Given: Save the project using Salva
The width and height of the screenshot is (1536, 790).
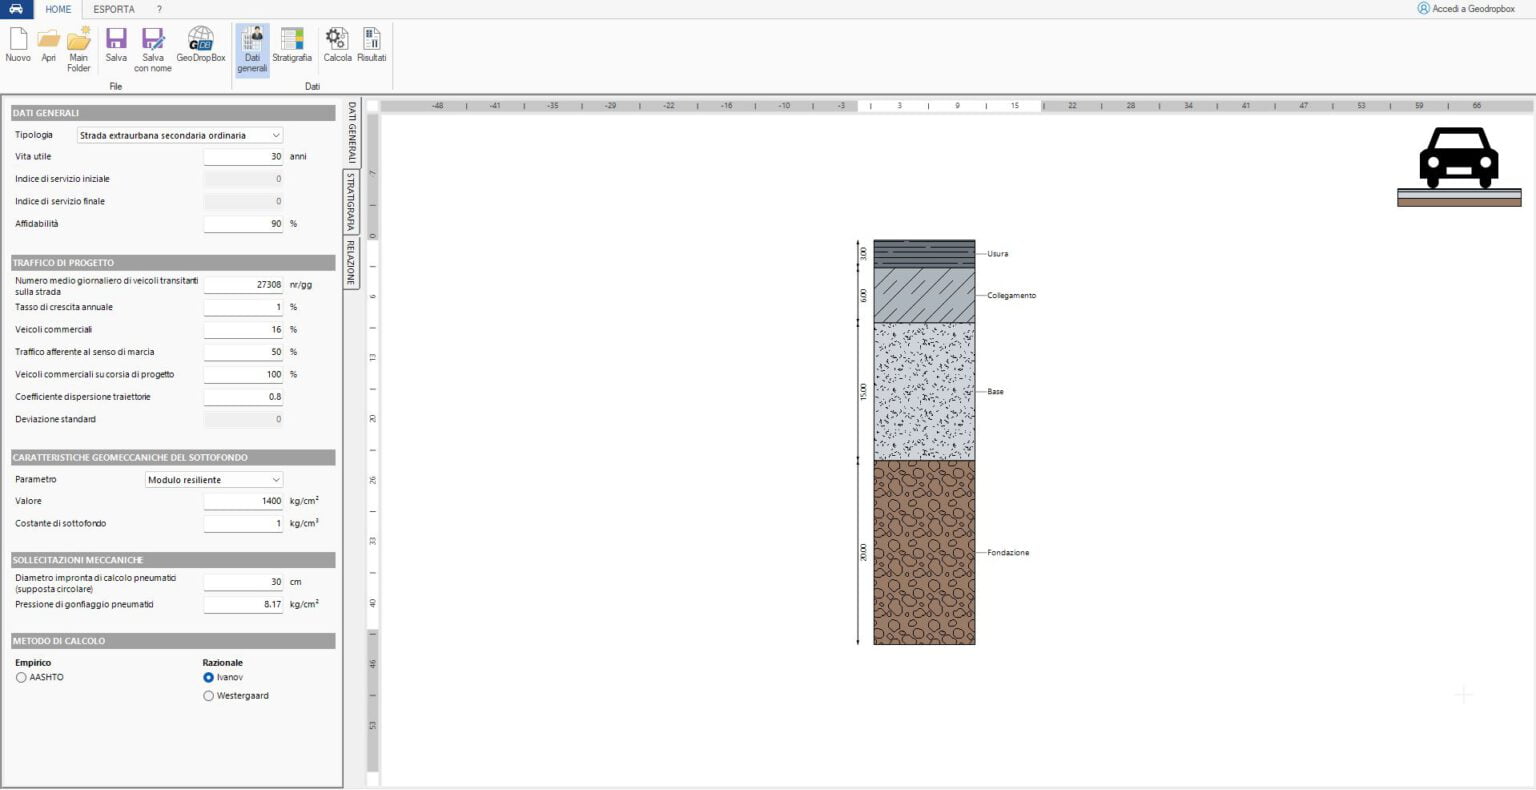Looking at the screenshot, I should [x=115, y=45].
